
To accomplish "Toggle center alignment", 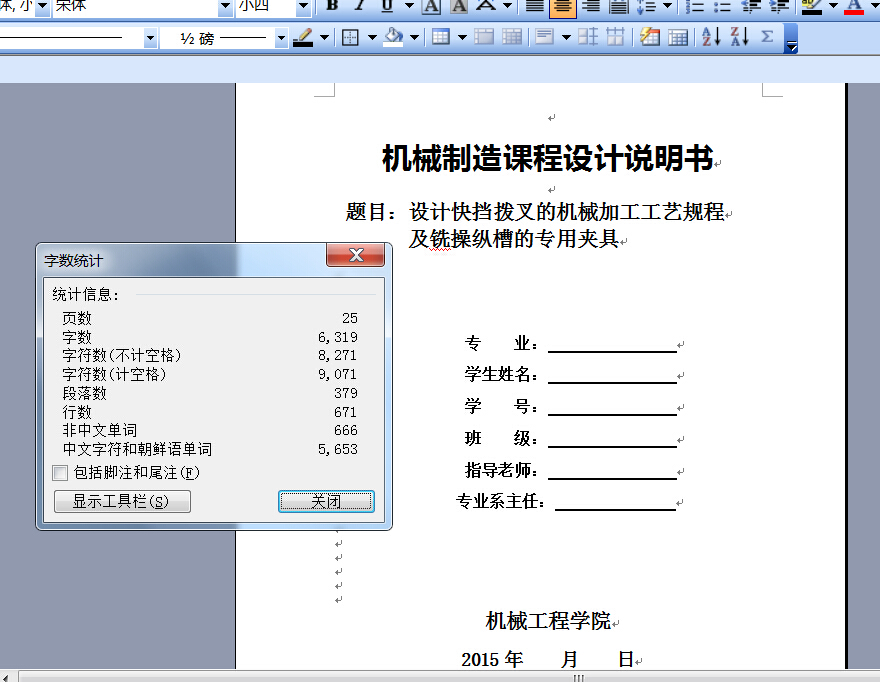I will 562,6.
